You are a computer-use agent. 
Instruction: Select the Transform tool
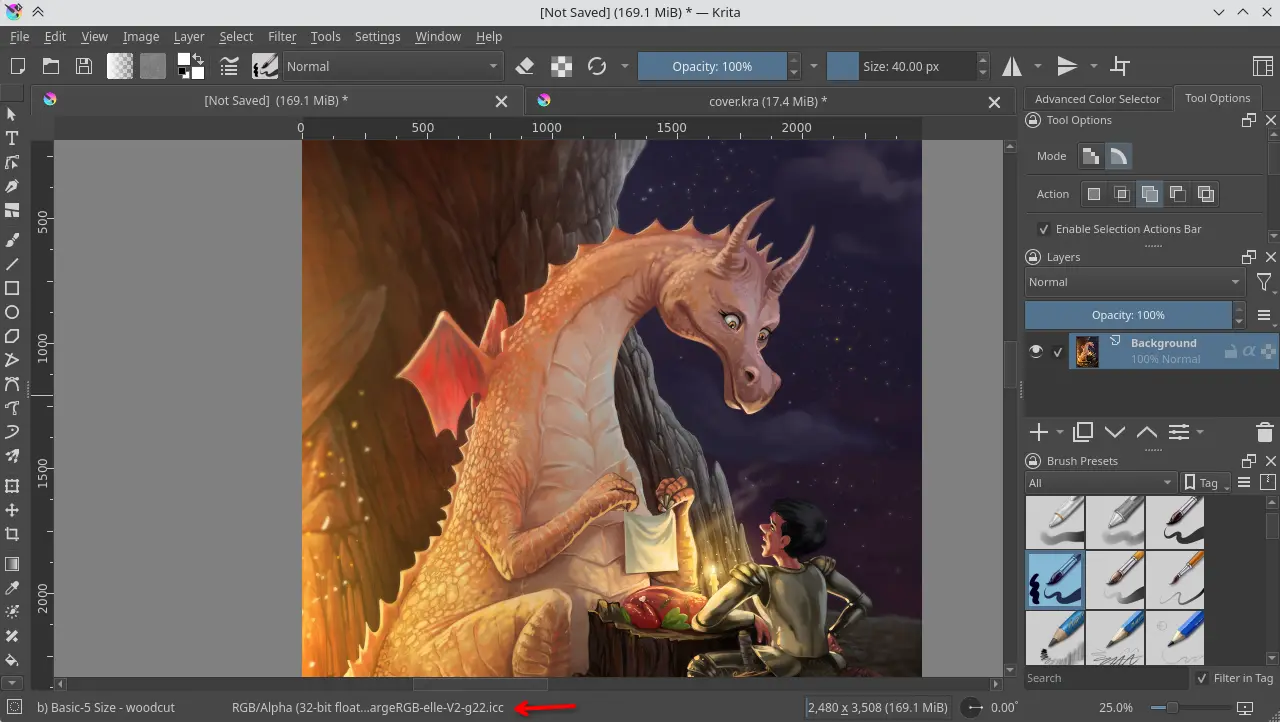coord(12,486)
